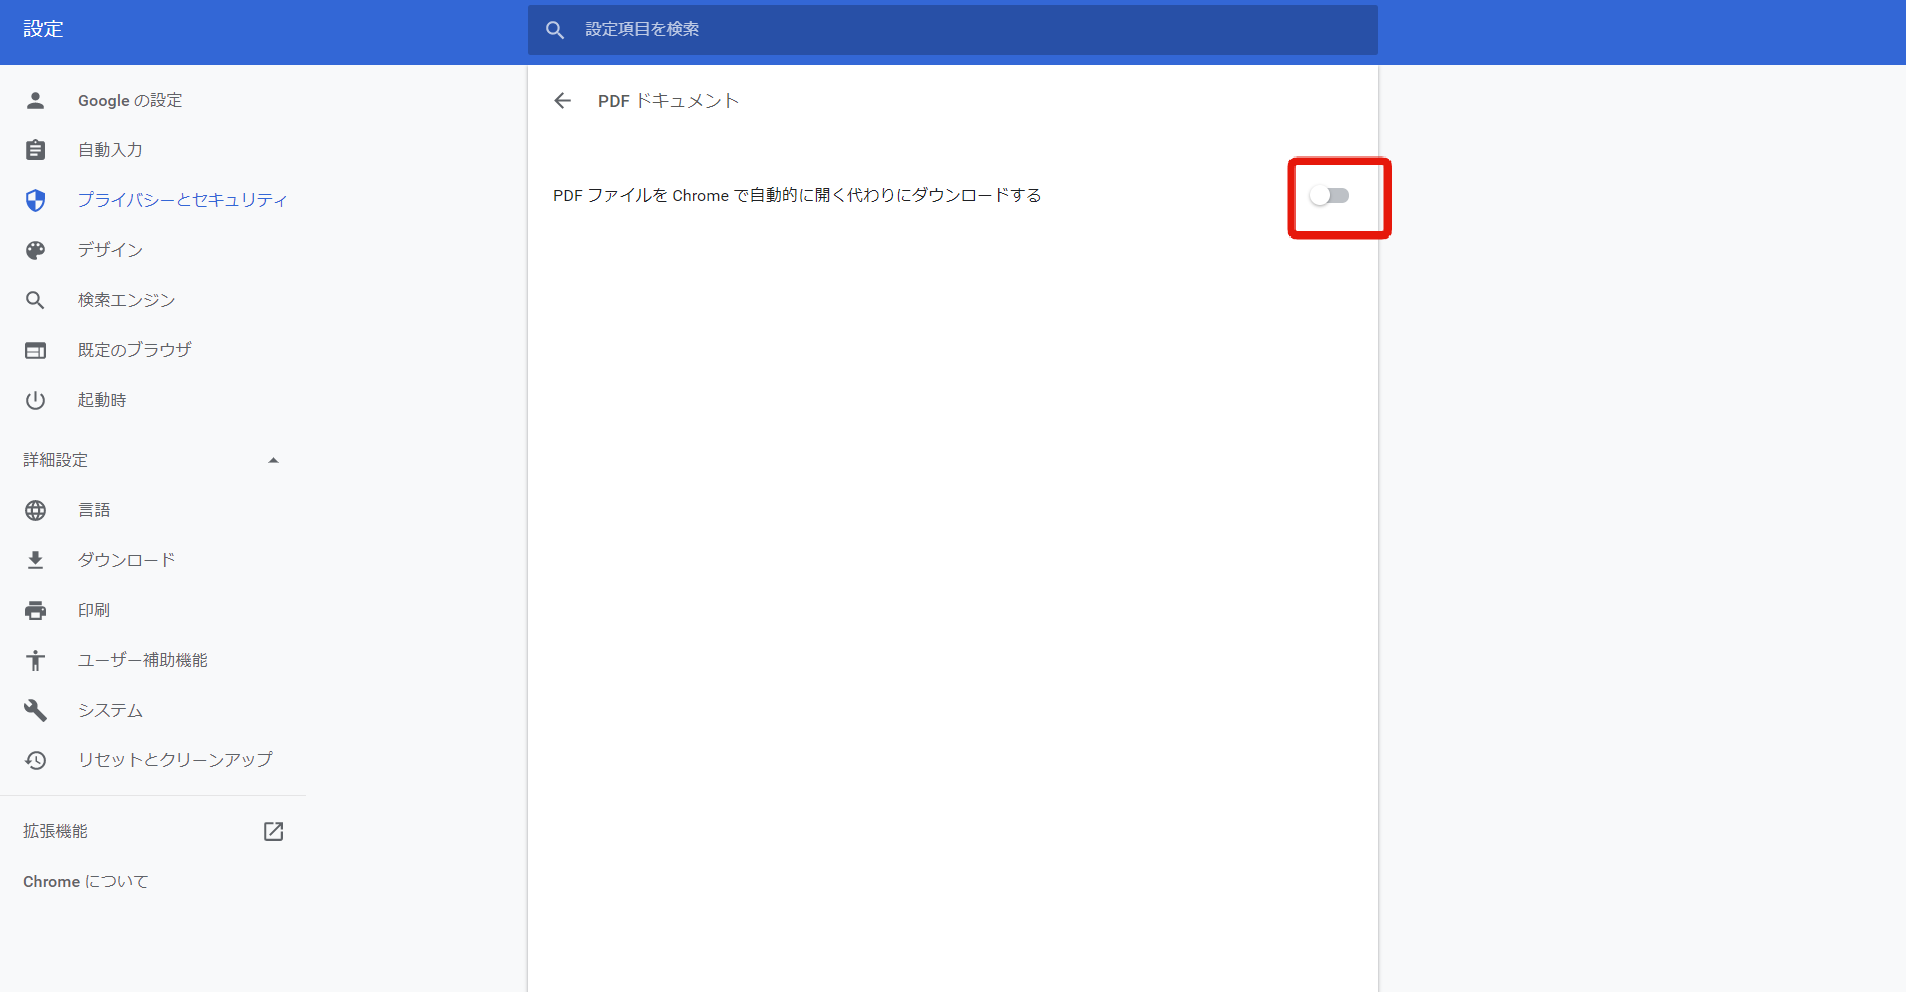Open 検索エンジン settings section

(126, 300)
